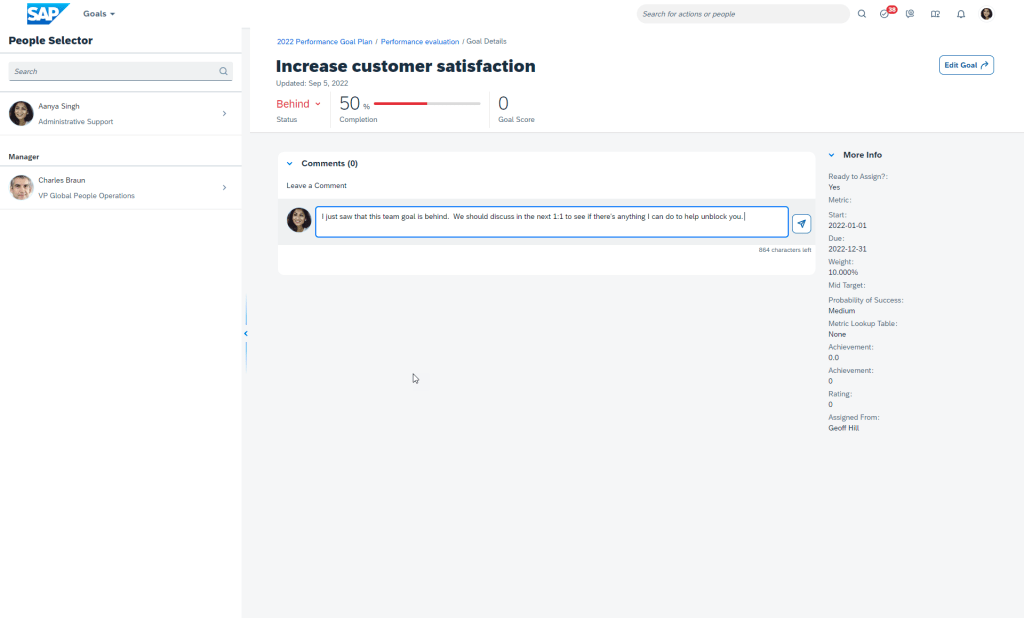The height and width of the screenshot is (618, 1024).
Task: Open the Behind status dropdown
Action: (298, 104)
